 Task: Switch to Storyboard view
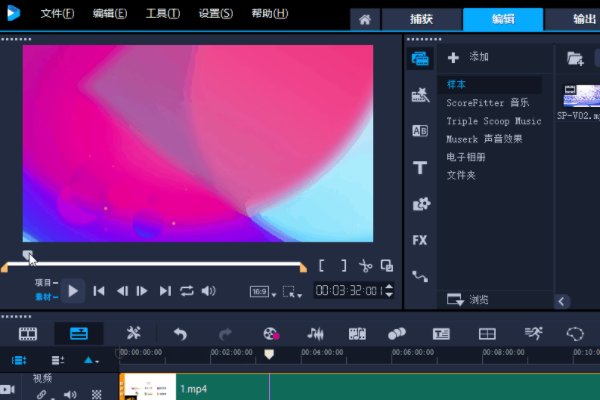tap(28, 334)
